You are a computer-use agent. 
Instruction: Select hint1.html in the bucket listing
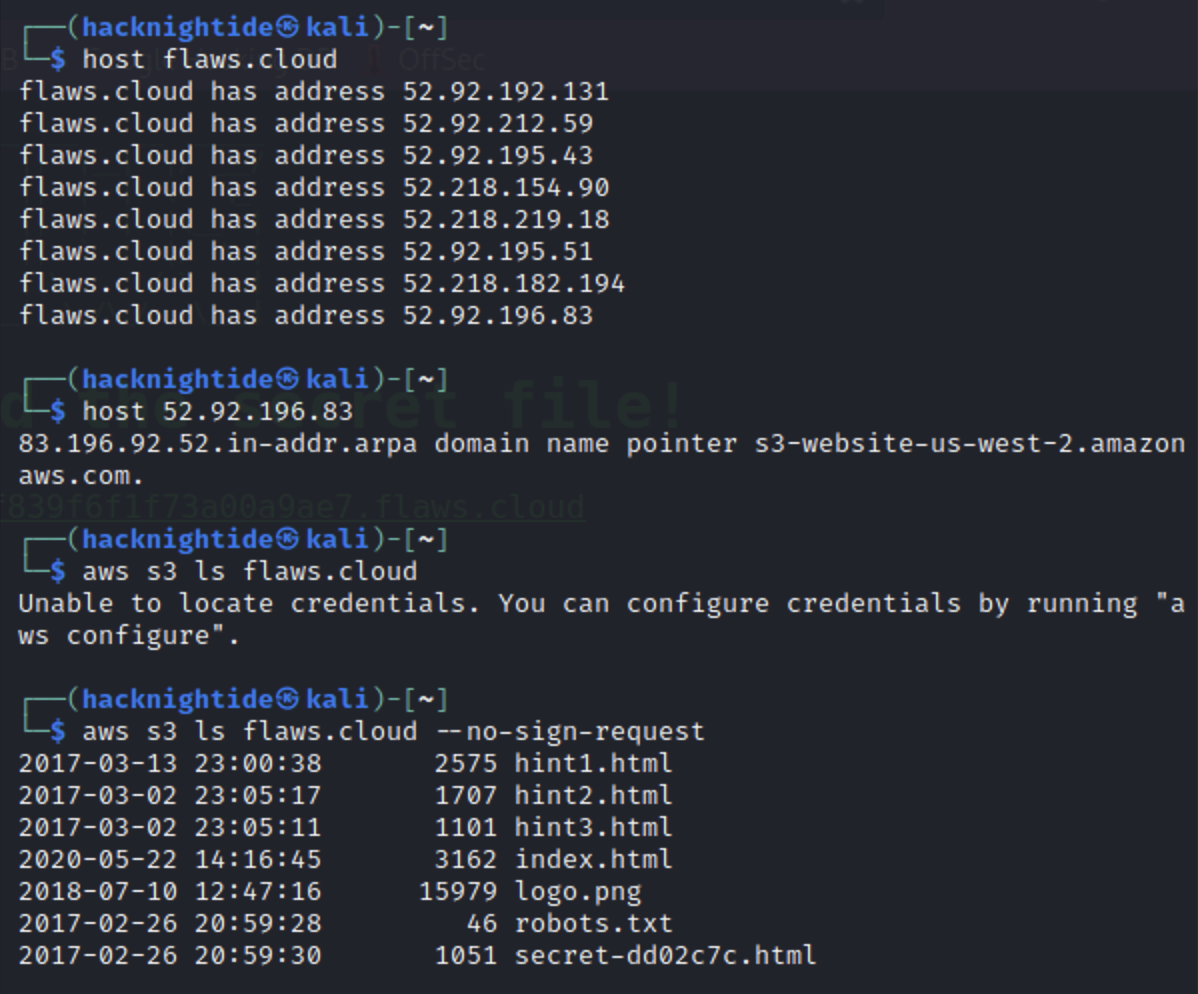(x=593, y=764)
